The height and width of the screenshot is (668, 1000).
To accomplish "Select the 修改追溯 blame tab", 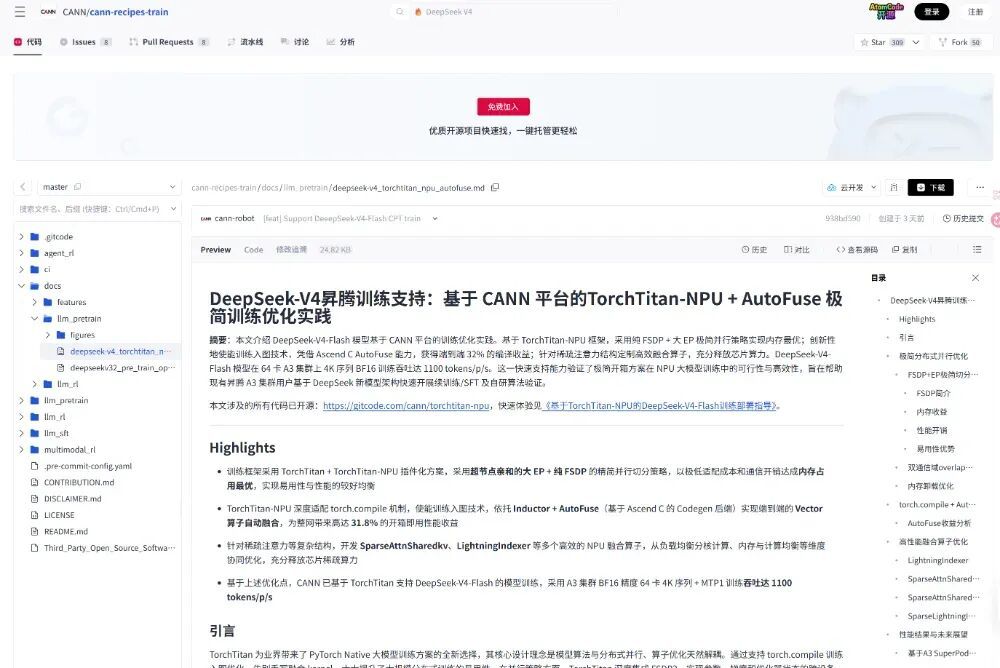I will click(x=291, y=249).
